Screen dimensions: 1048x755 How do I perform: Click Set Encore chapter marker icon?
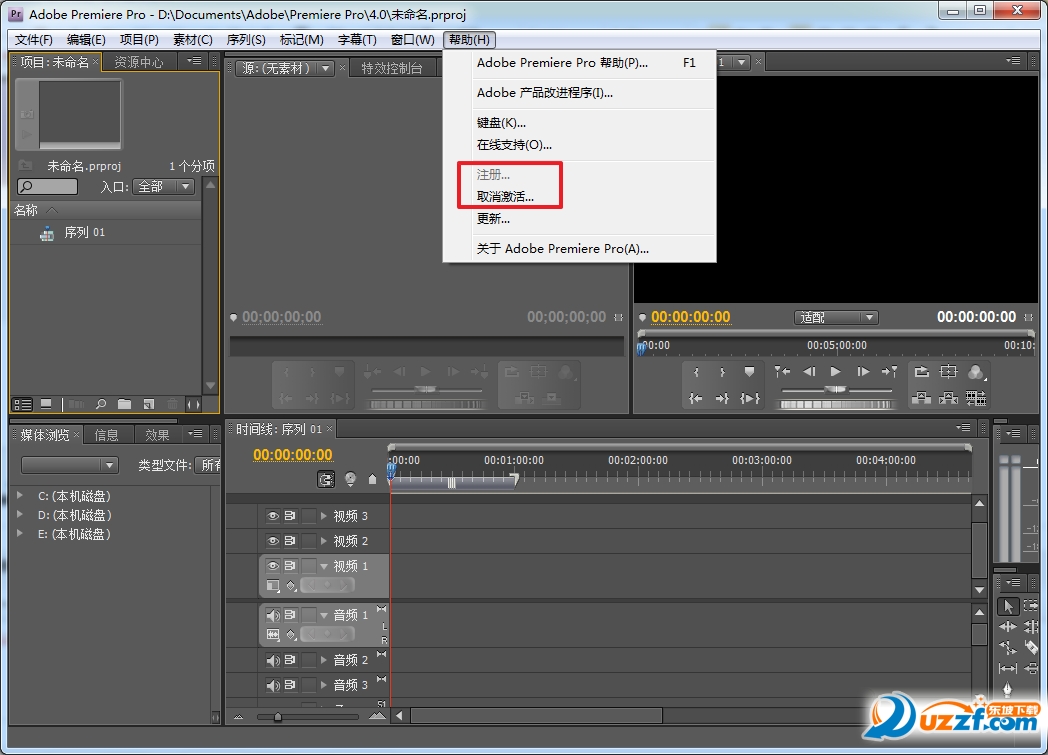pyautogui.click(x=350, y=479)
